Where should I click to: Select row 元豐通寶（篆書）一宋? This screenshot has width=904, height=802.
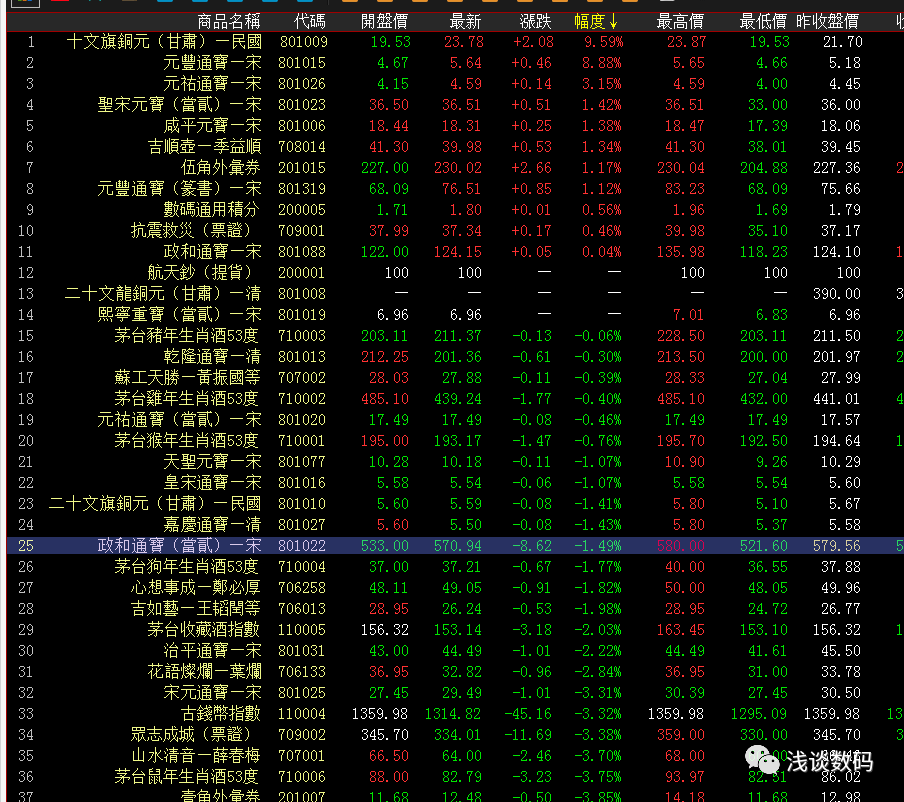[455, 189]
